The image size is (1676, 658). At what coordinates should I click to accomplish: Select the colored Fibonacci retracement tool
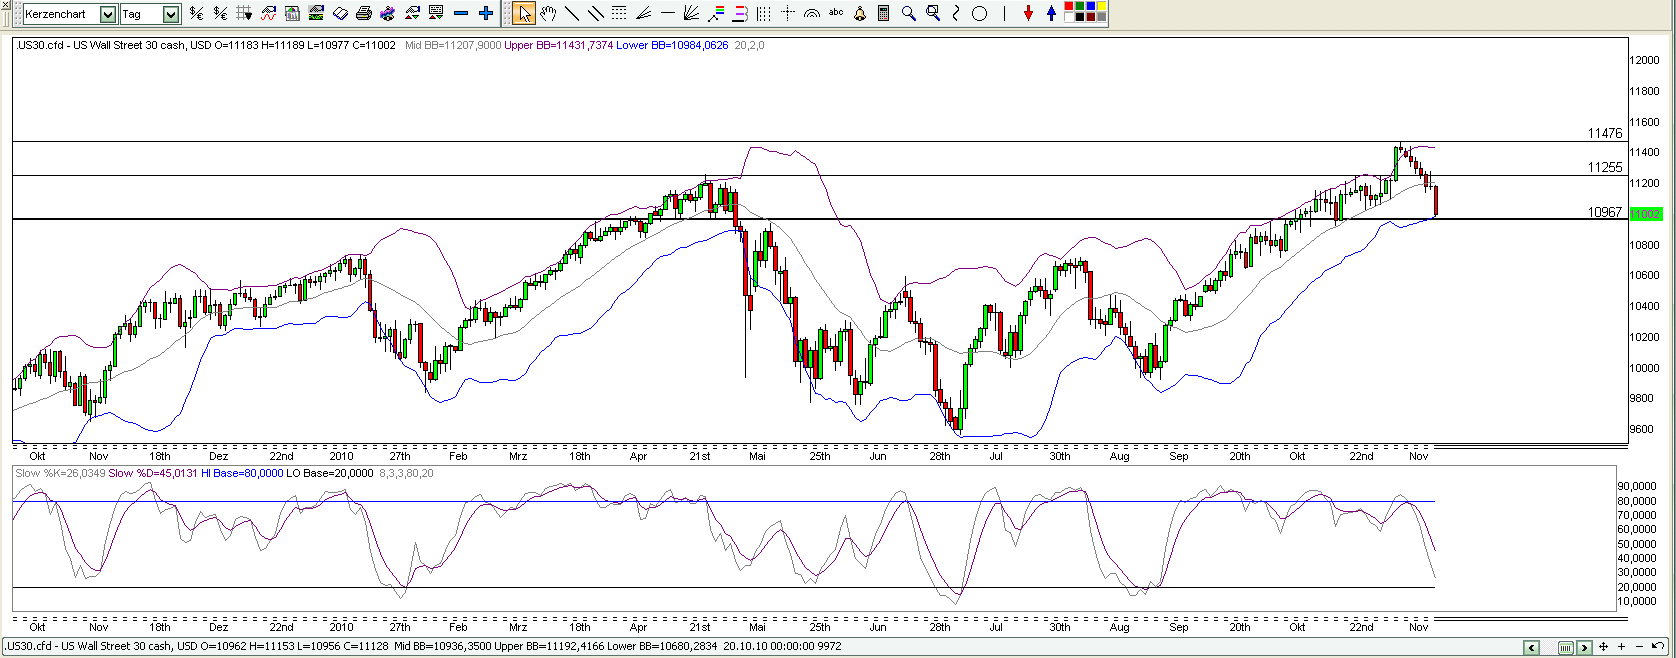716,13
